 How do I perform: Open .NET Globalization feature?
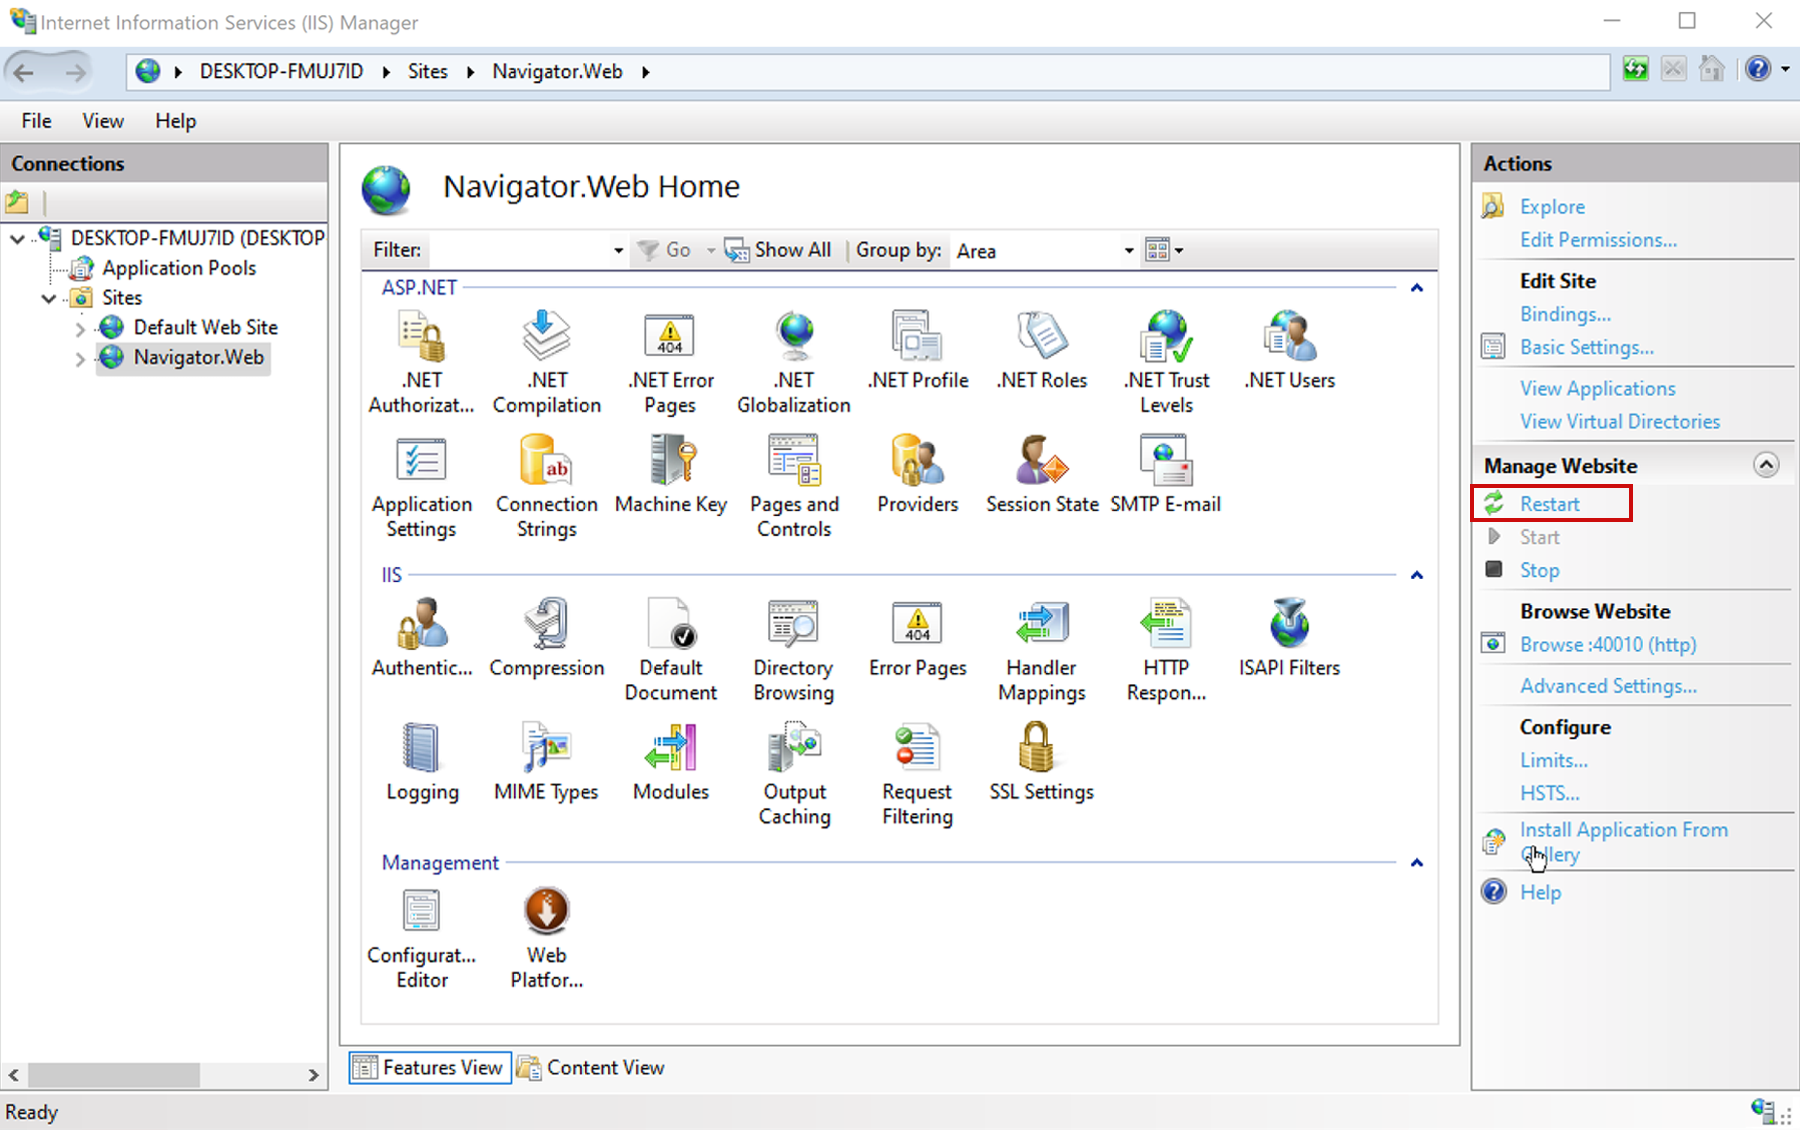pos(794,362)
